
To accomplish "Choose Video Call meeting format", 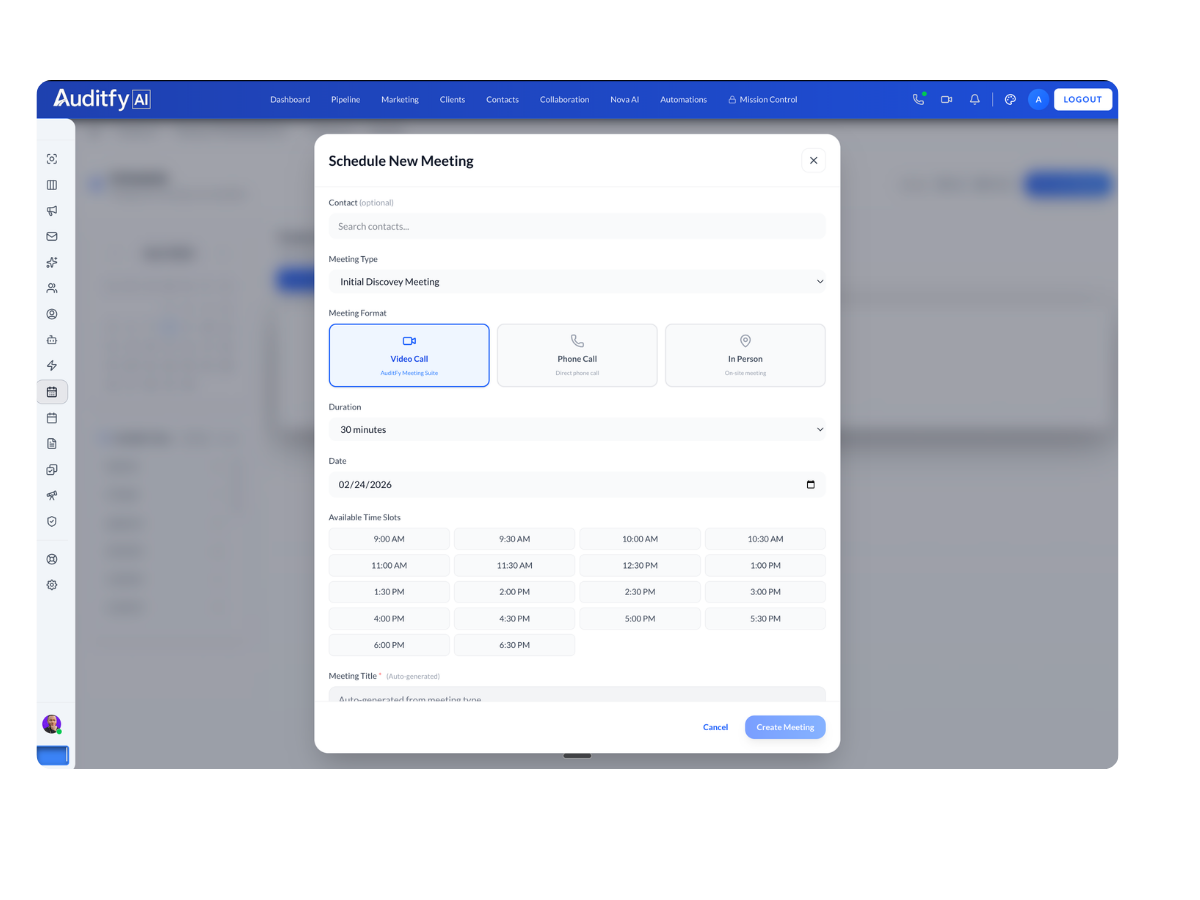I will click(x=409, y=355).
